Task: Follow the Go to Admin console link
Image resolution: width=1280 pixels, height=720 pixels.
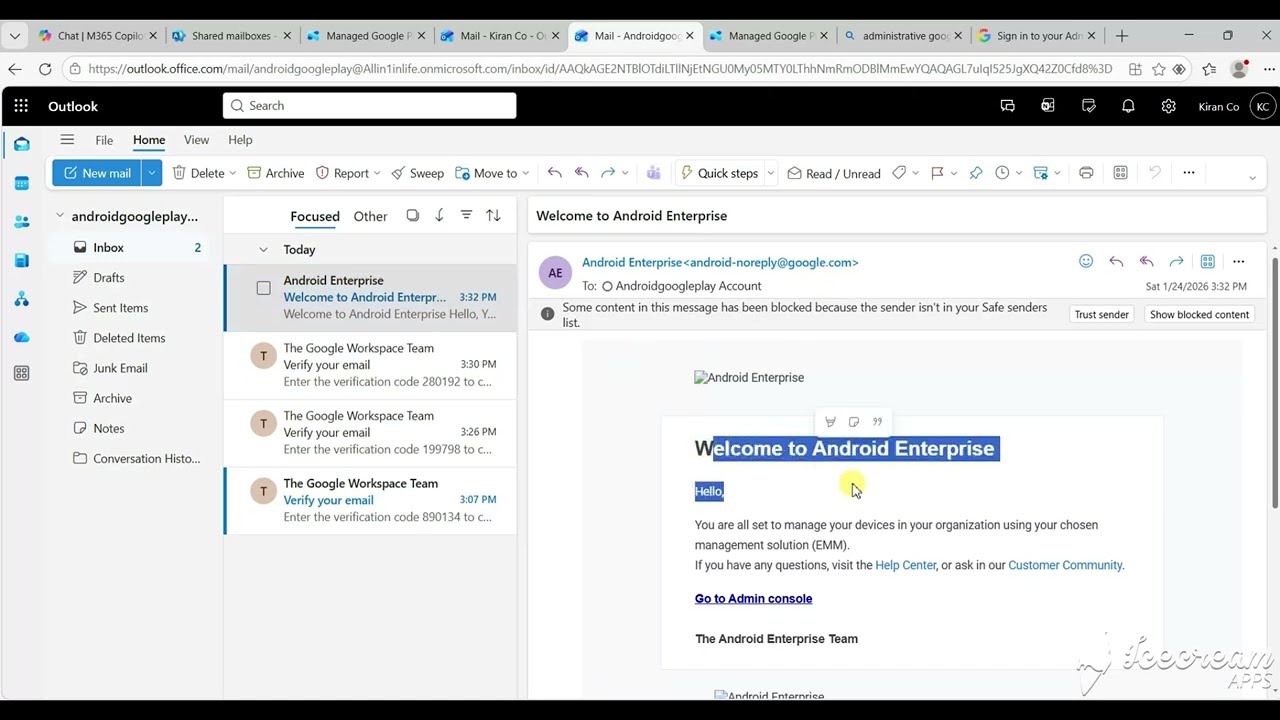Action: click(753, 599)
